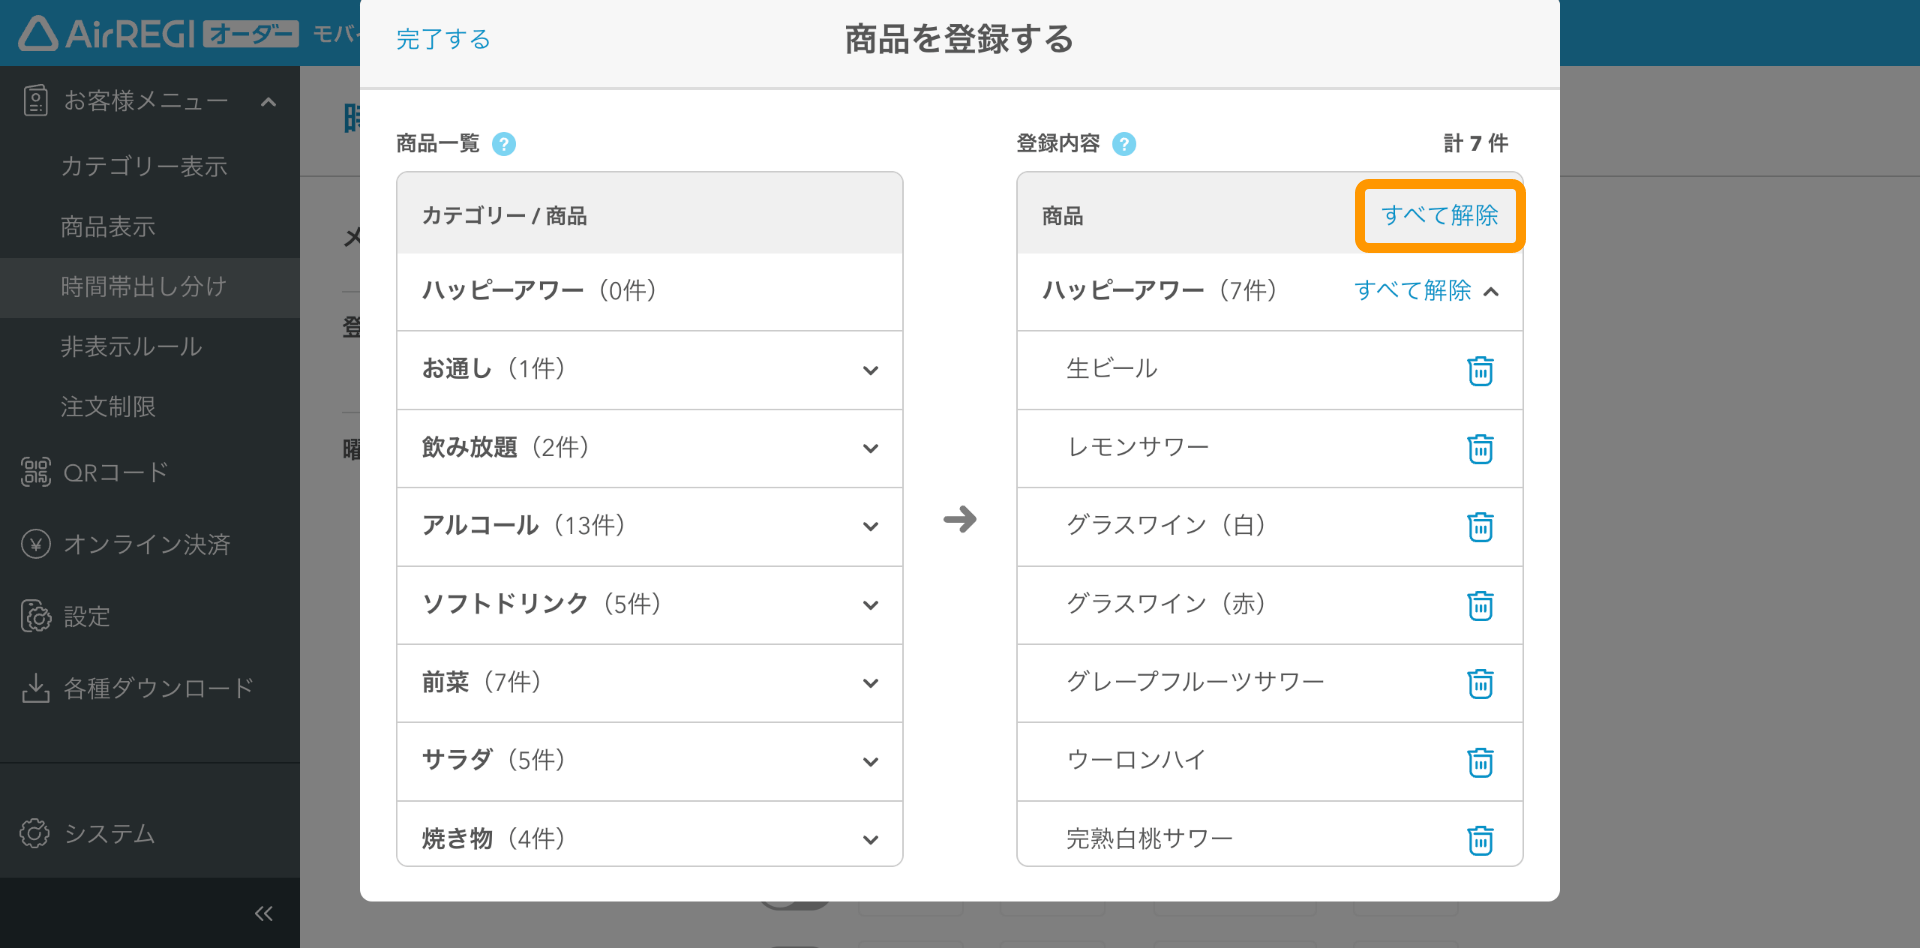Viewport: 1920px width, 948px height.
Task: Click highlighted すべて解除 in 商品 header
Action: click(1440, 215)
